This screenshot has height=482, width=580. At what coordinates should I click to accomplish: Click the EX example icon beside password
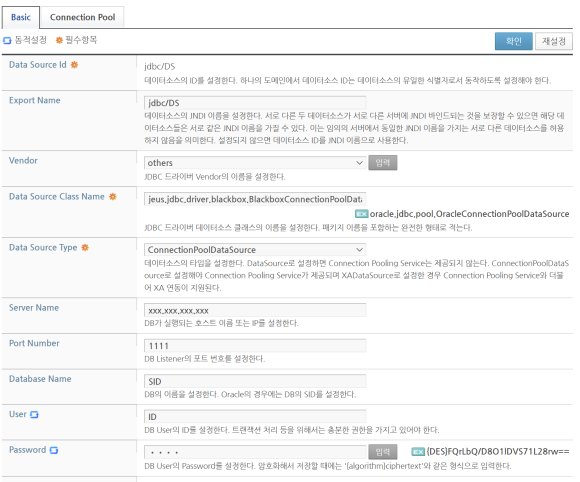coord(418,452)
